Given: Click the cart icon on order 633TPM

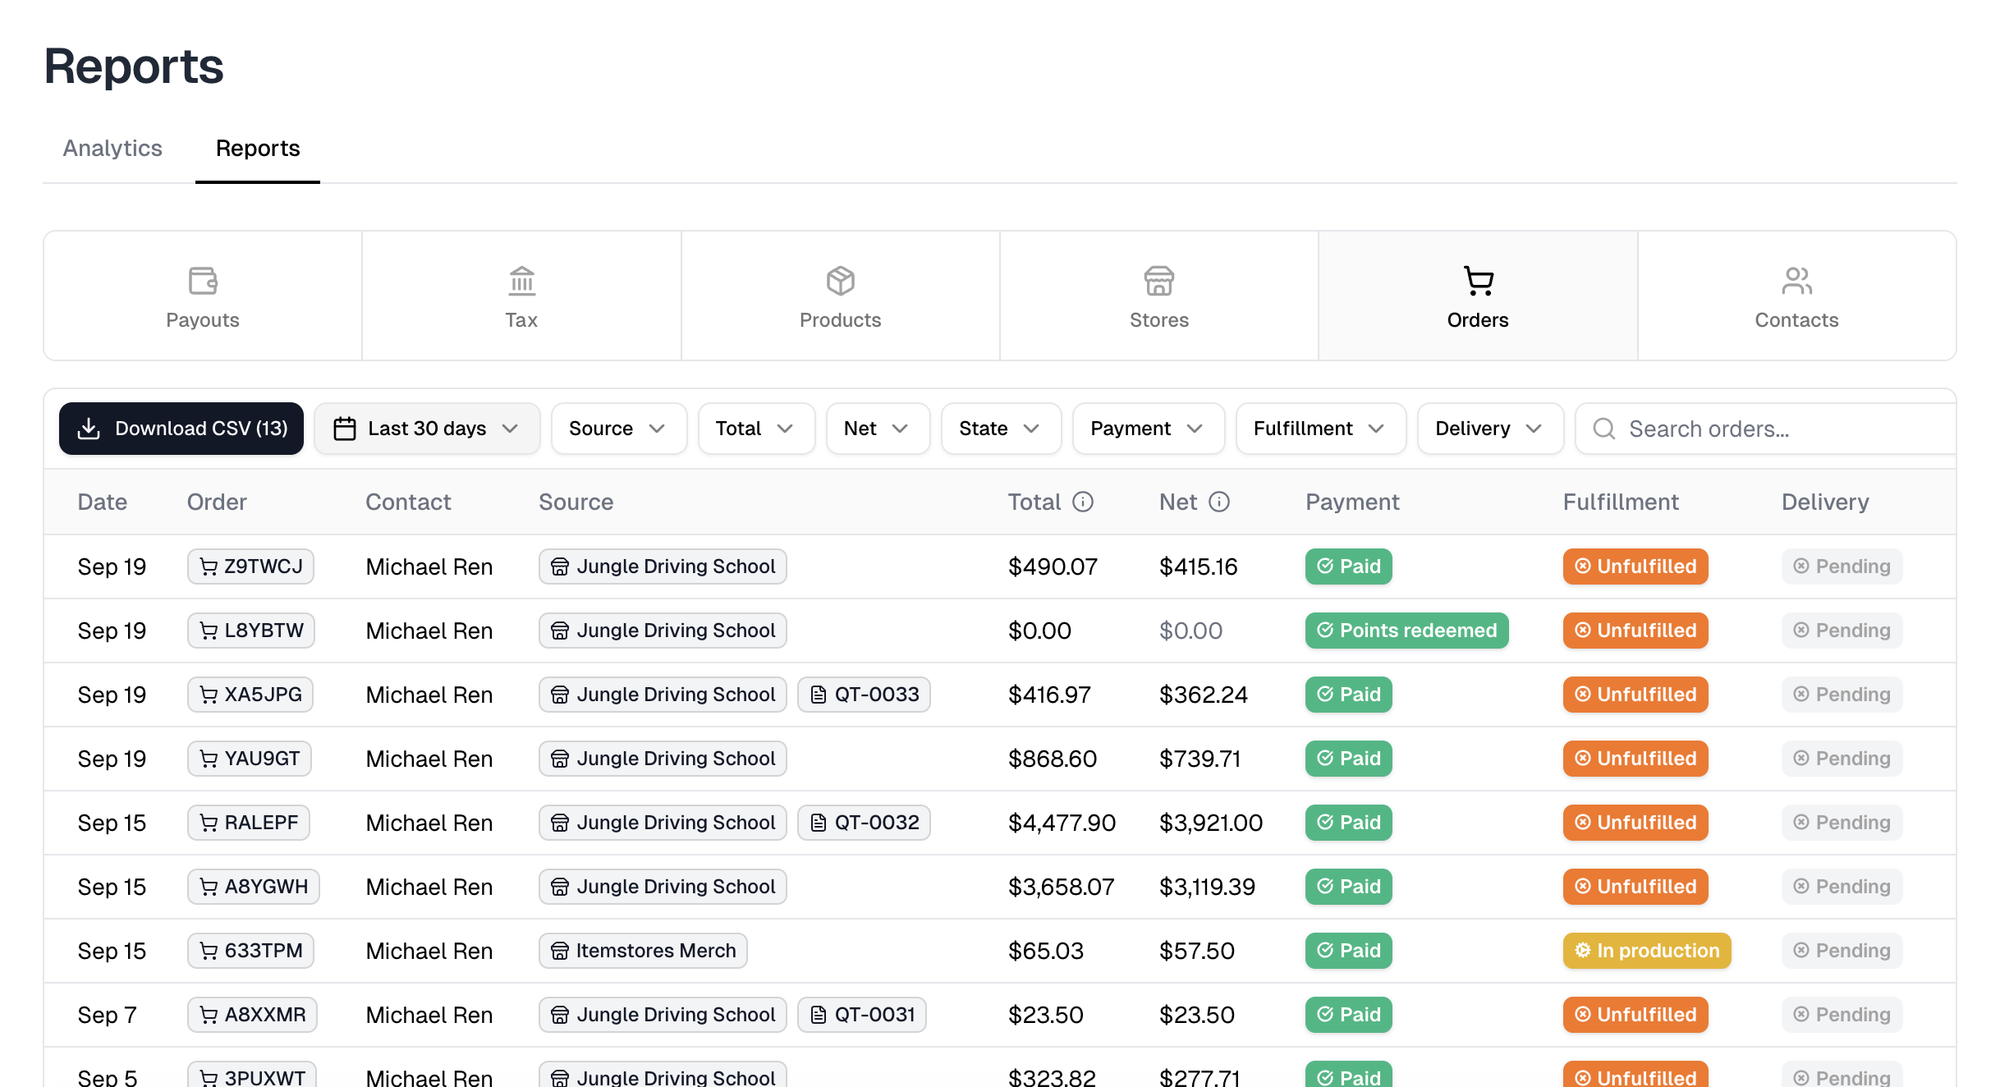Looking at the screenshot, I should 209,951.
